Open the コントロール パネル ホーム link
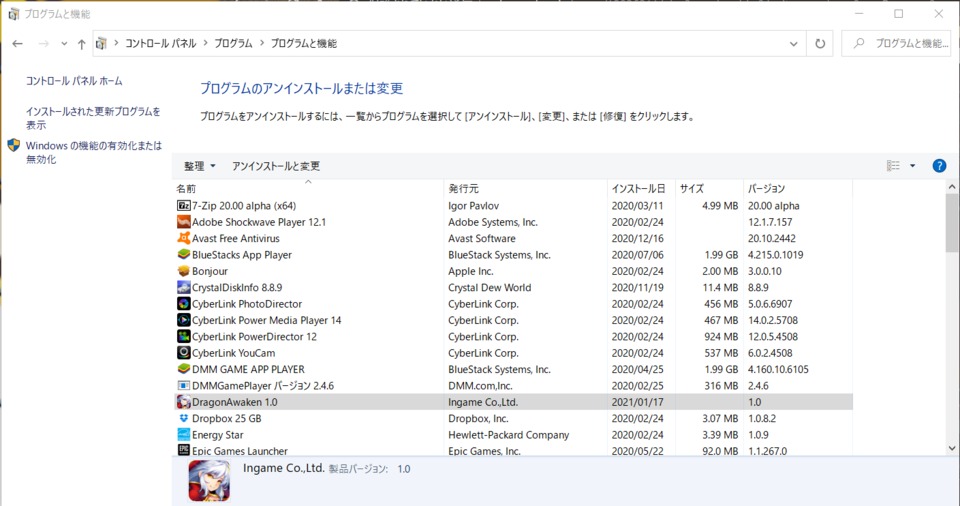 (x=74, y=81)
